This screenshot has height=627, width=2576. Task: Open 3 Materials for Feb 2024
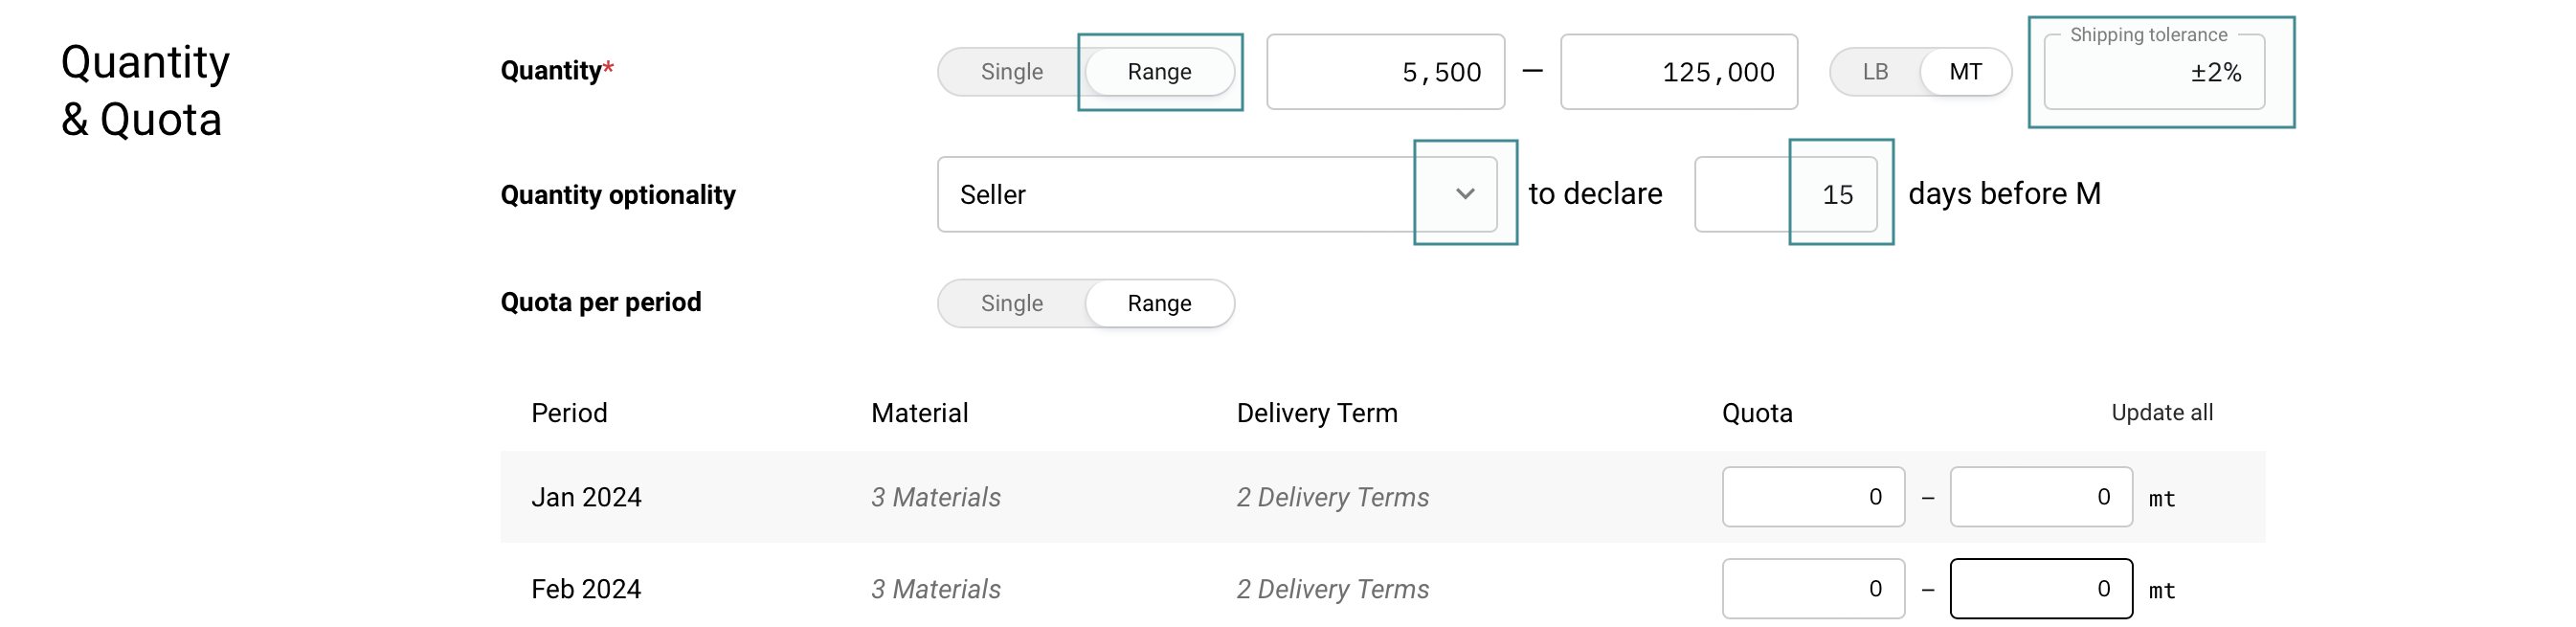[x=935, y=589]
